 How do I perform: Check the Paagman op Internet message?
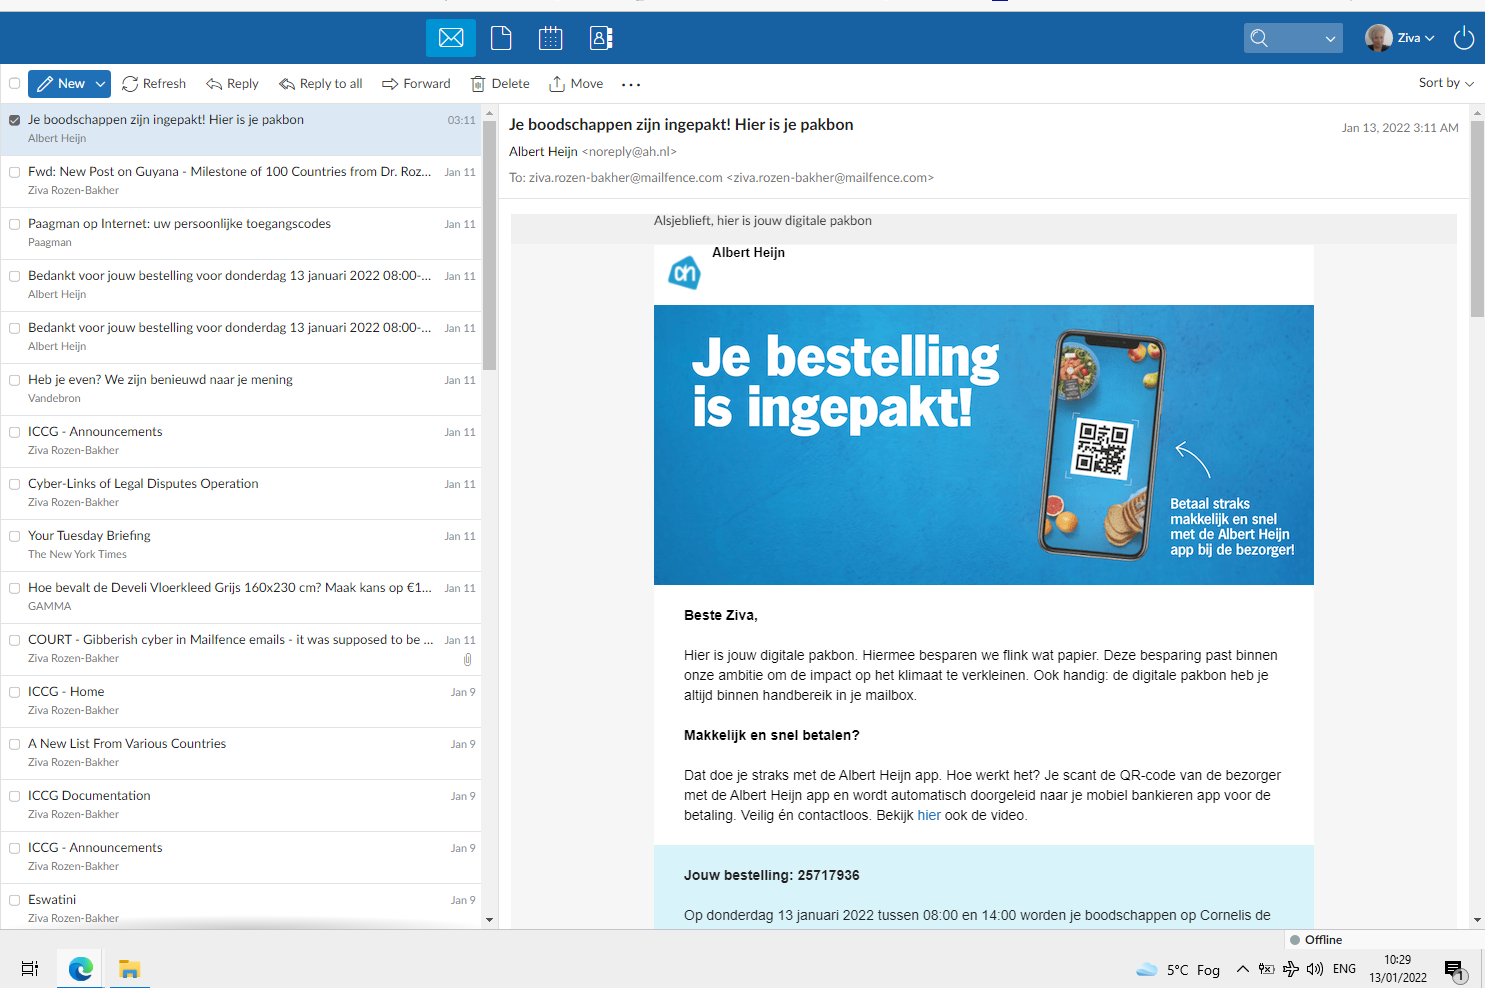click(15, 224)
